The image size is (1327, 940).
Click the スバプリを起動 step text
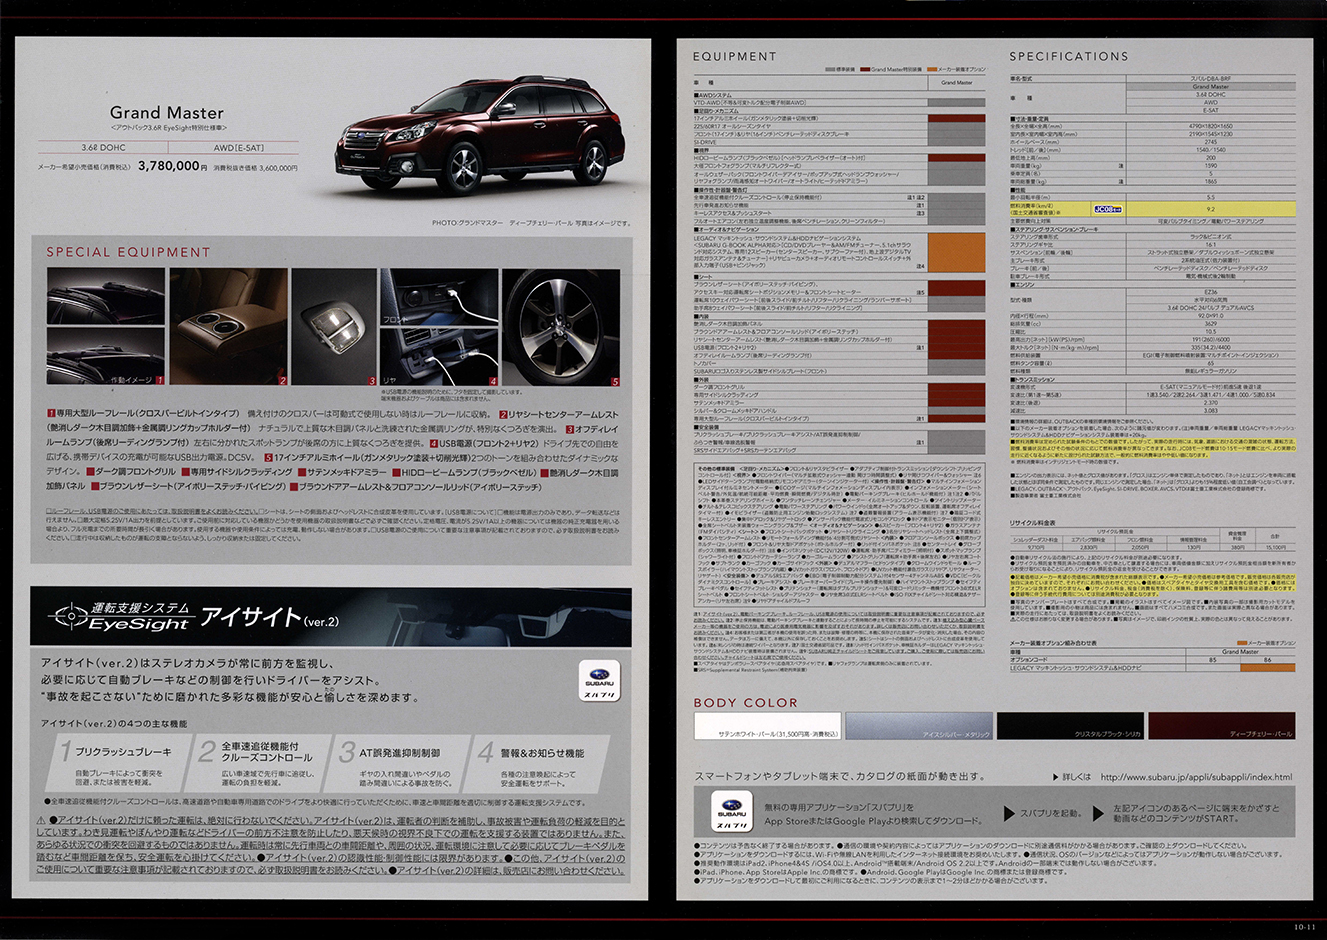(x=1050, y=814)
